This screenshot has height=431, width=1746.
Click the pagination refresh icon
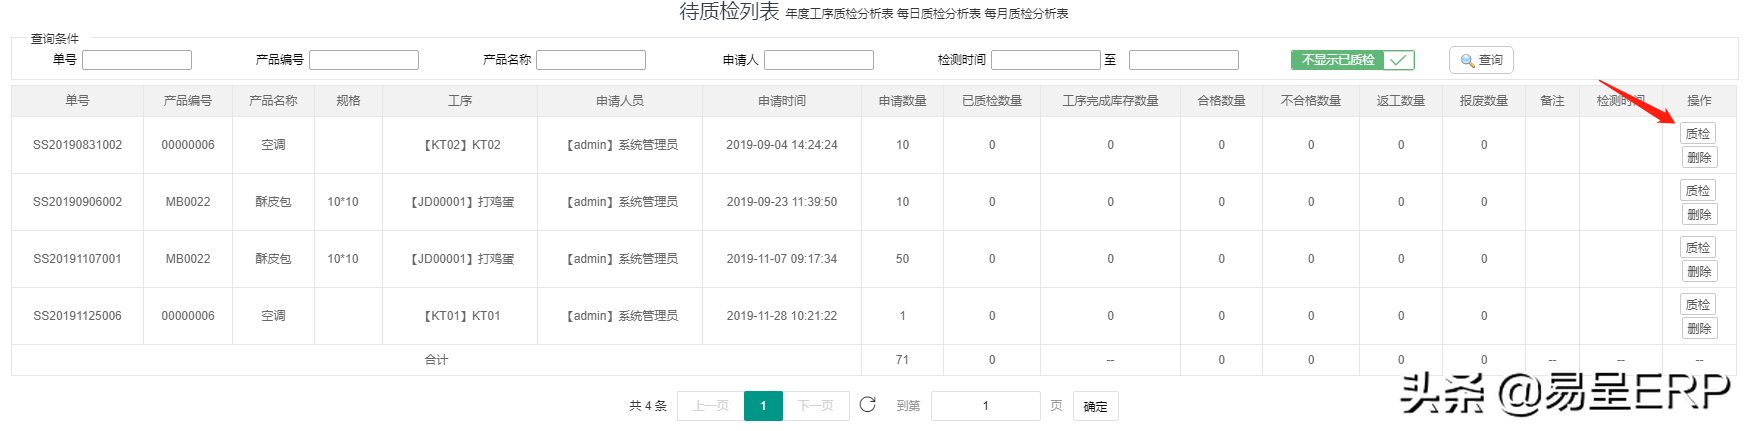click(867, 405)
